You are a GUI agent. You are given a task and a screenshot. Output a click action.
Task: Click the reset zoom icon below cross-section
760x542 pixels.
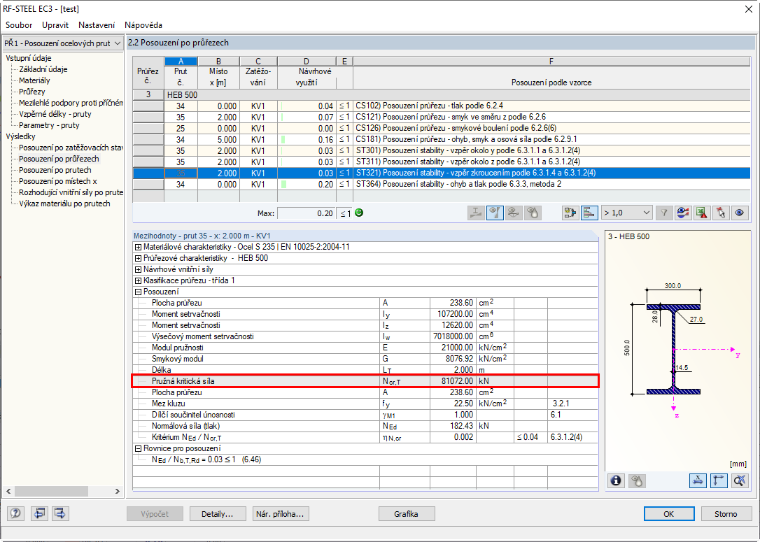click(x=739, y=480)
